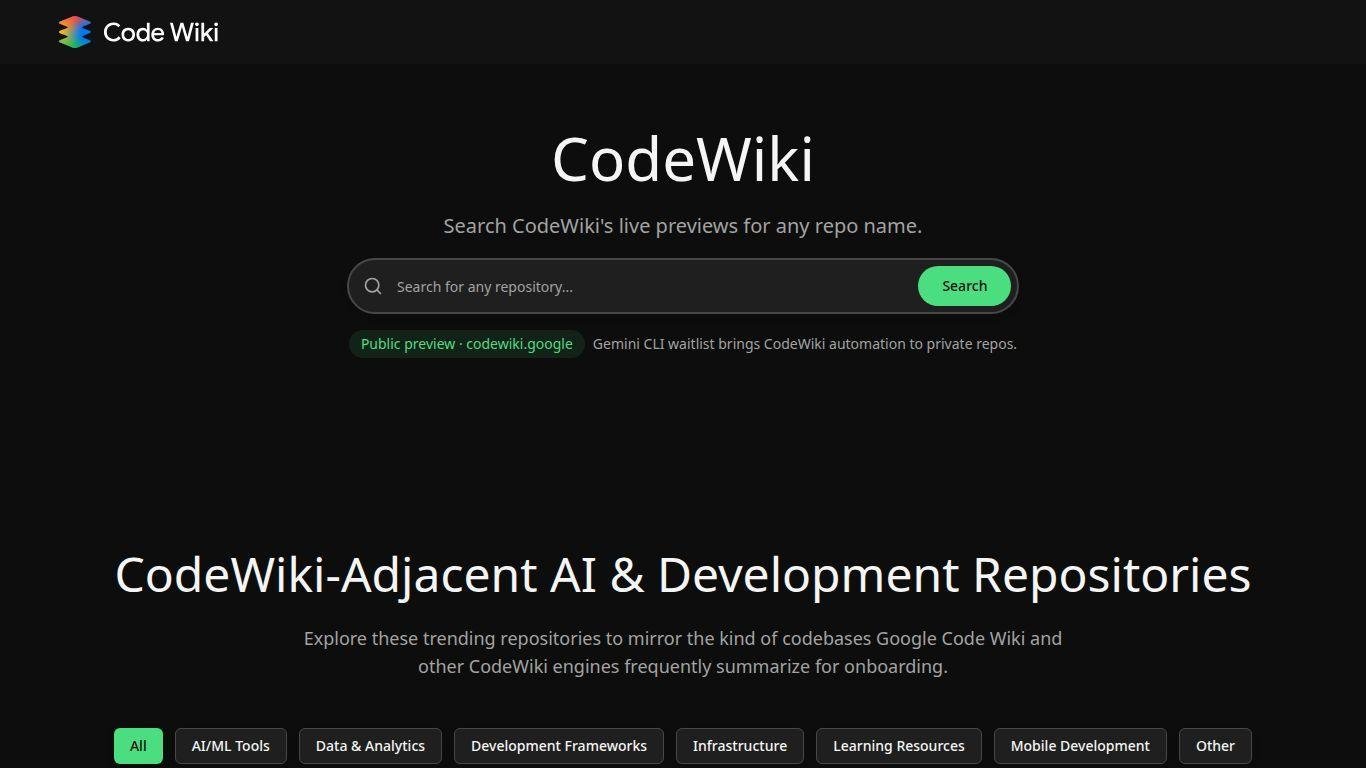The image size is (1366, 768).
Task: Filter repositories by AI/ML Tools
Action: pyautogui.click(x=230, y=746)
